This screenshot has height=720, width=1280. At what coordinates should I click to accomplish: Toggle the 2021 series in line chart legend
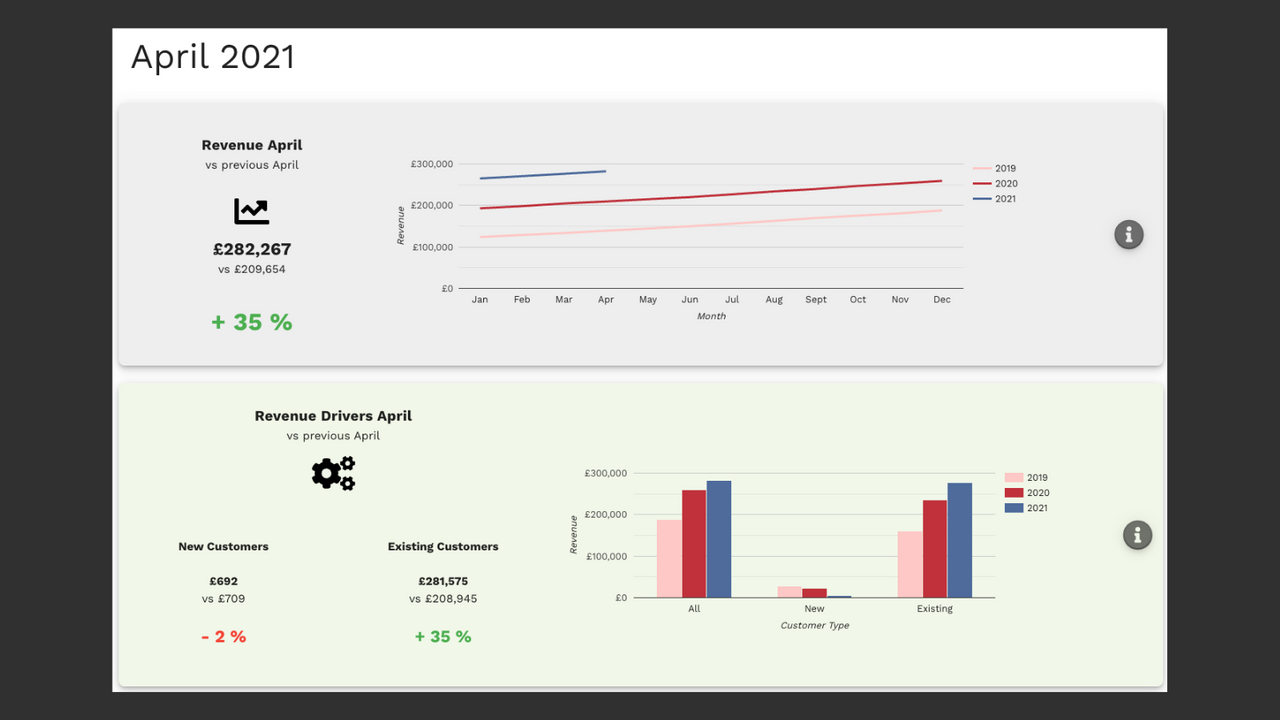click(994, 199)
